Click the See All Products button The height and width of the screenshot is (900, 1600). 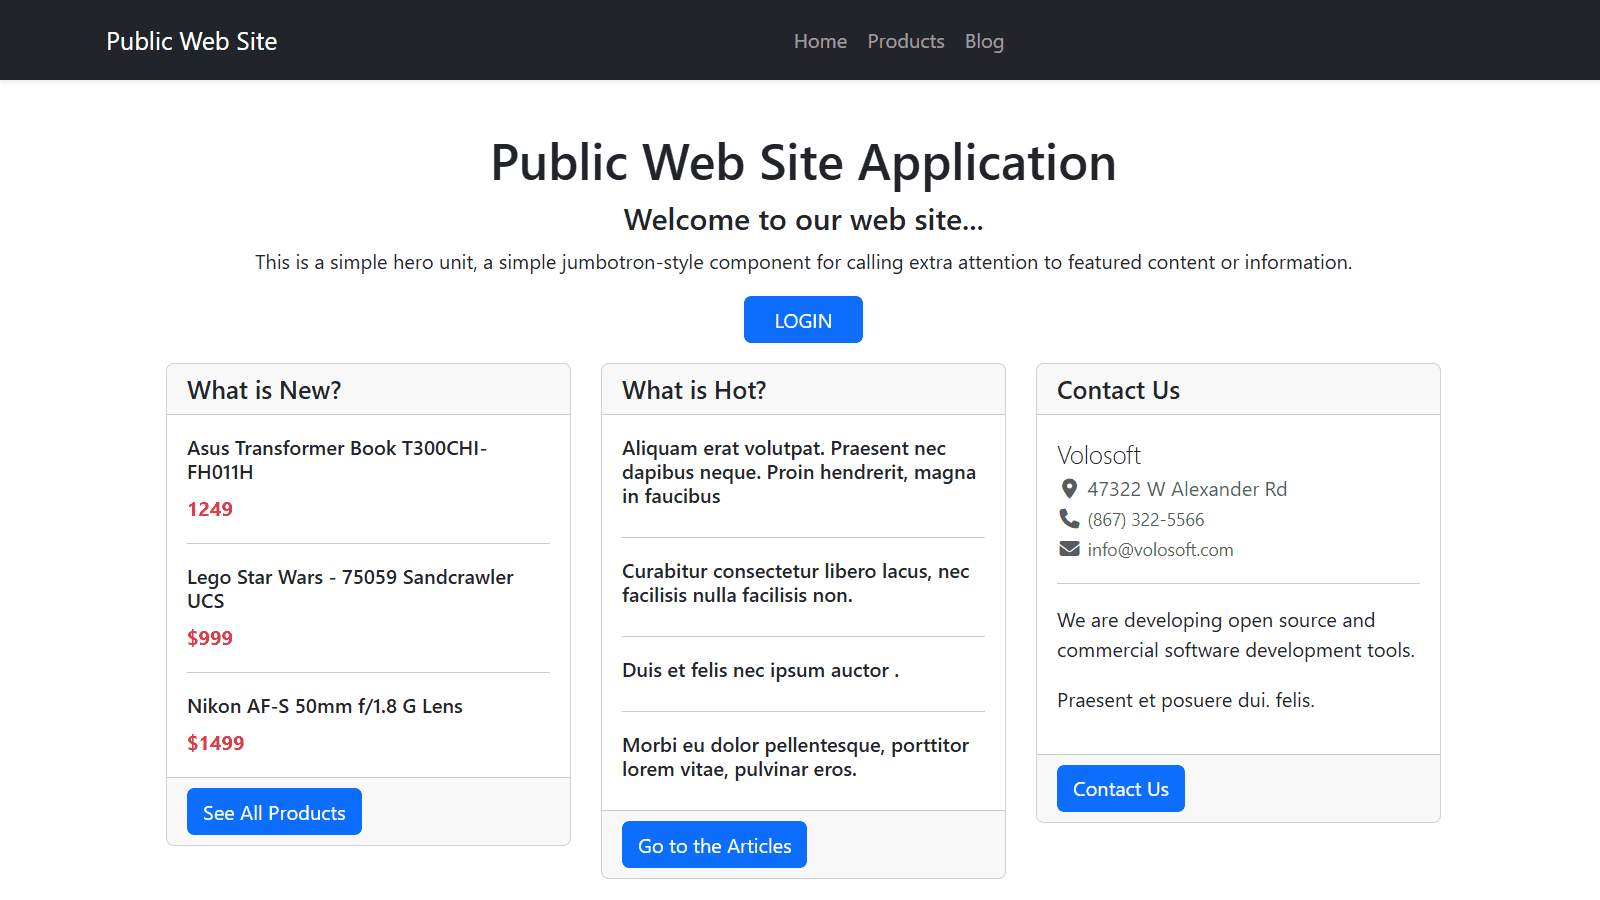[274, 812]
